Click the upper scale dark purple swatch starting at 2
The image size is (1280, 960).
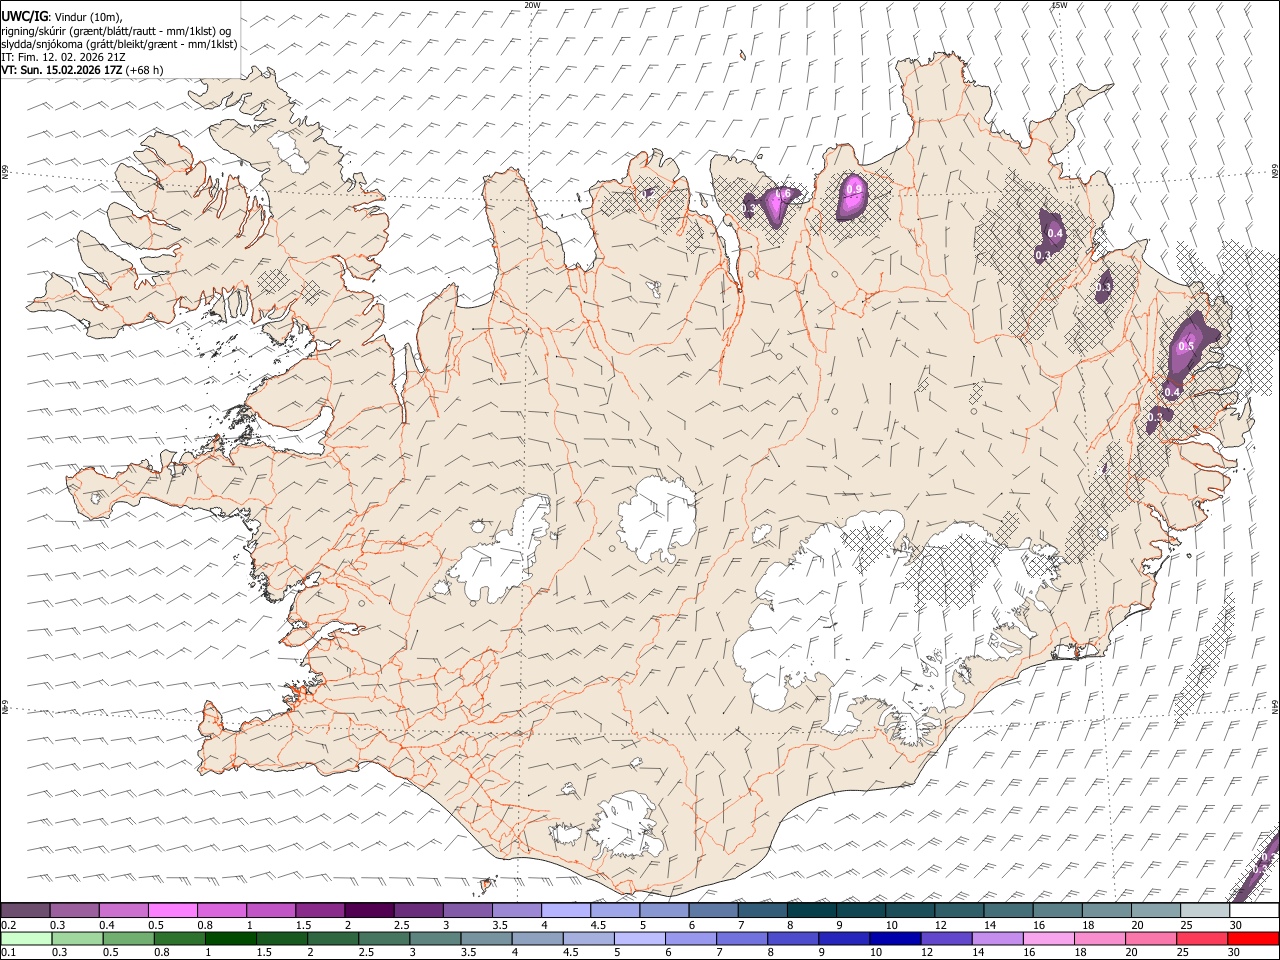point(369,911)
